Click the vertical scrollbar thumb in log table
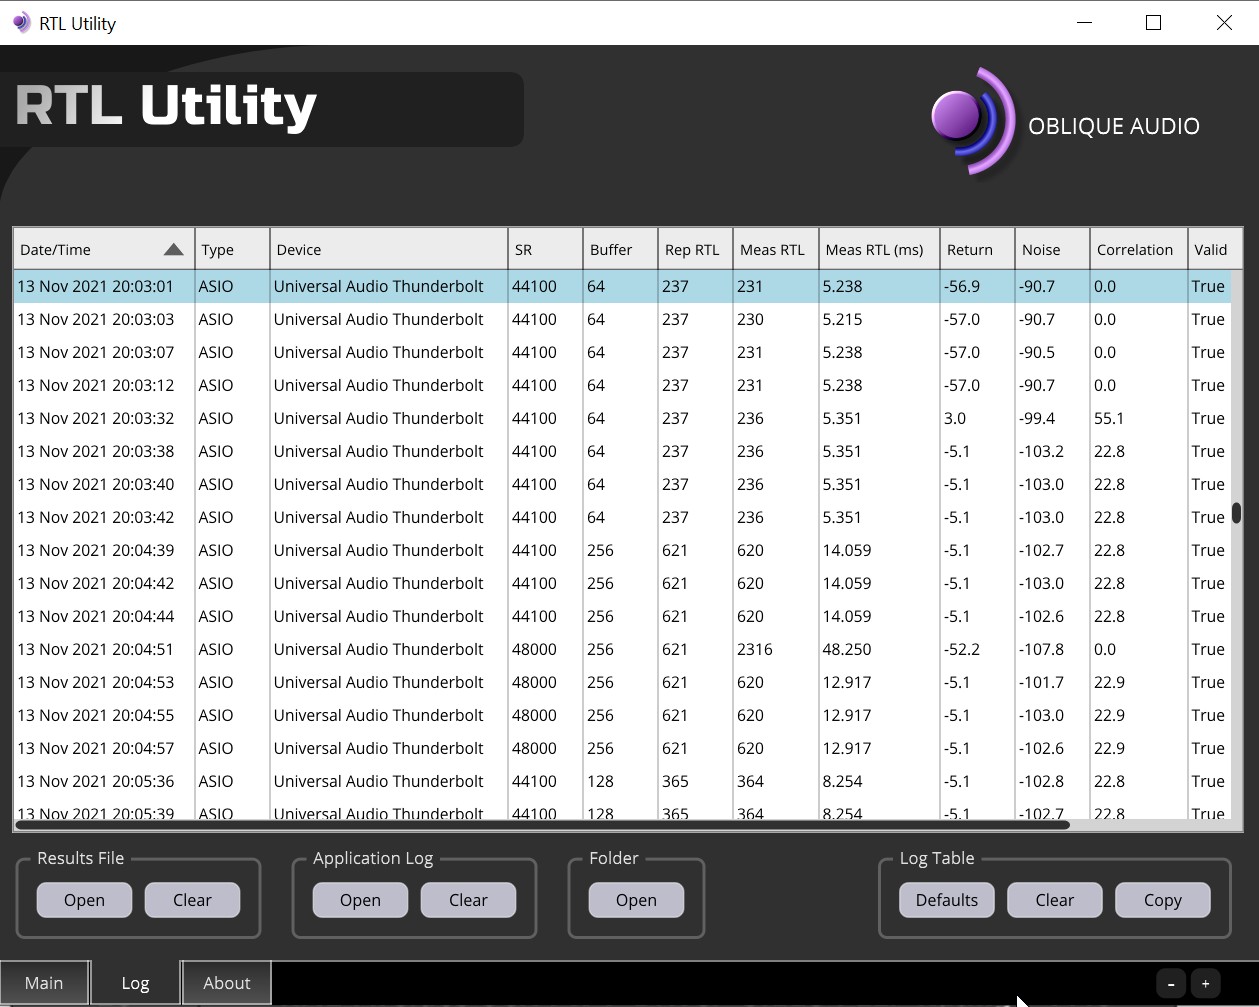The width and height of the screenshot is (1259, 1007). click(1237, 513)
